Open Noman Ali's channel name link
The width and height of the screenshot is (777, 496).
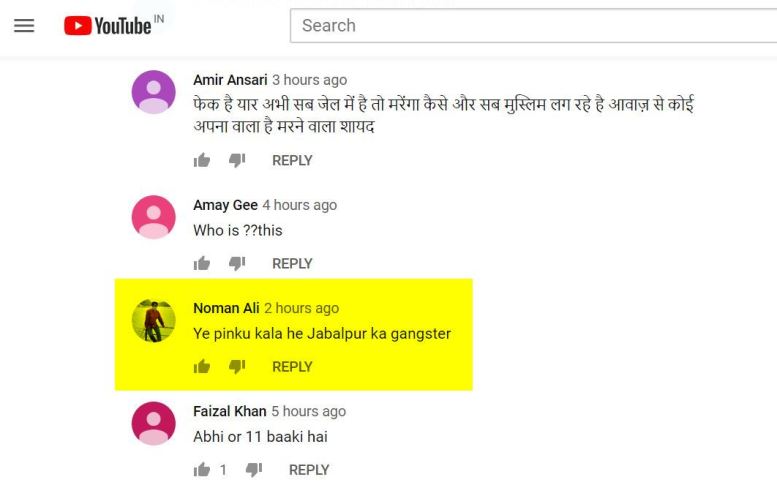click(226, 308)
